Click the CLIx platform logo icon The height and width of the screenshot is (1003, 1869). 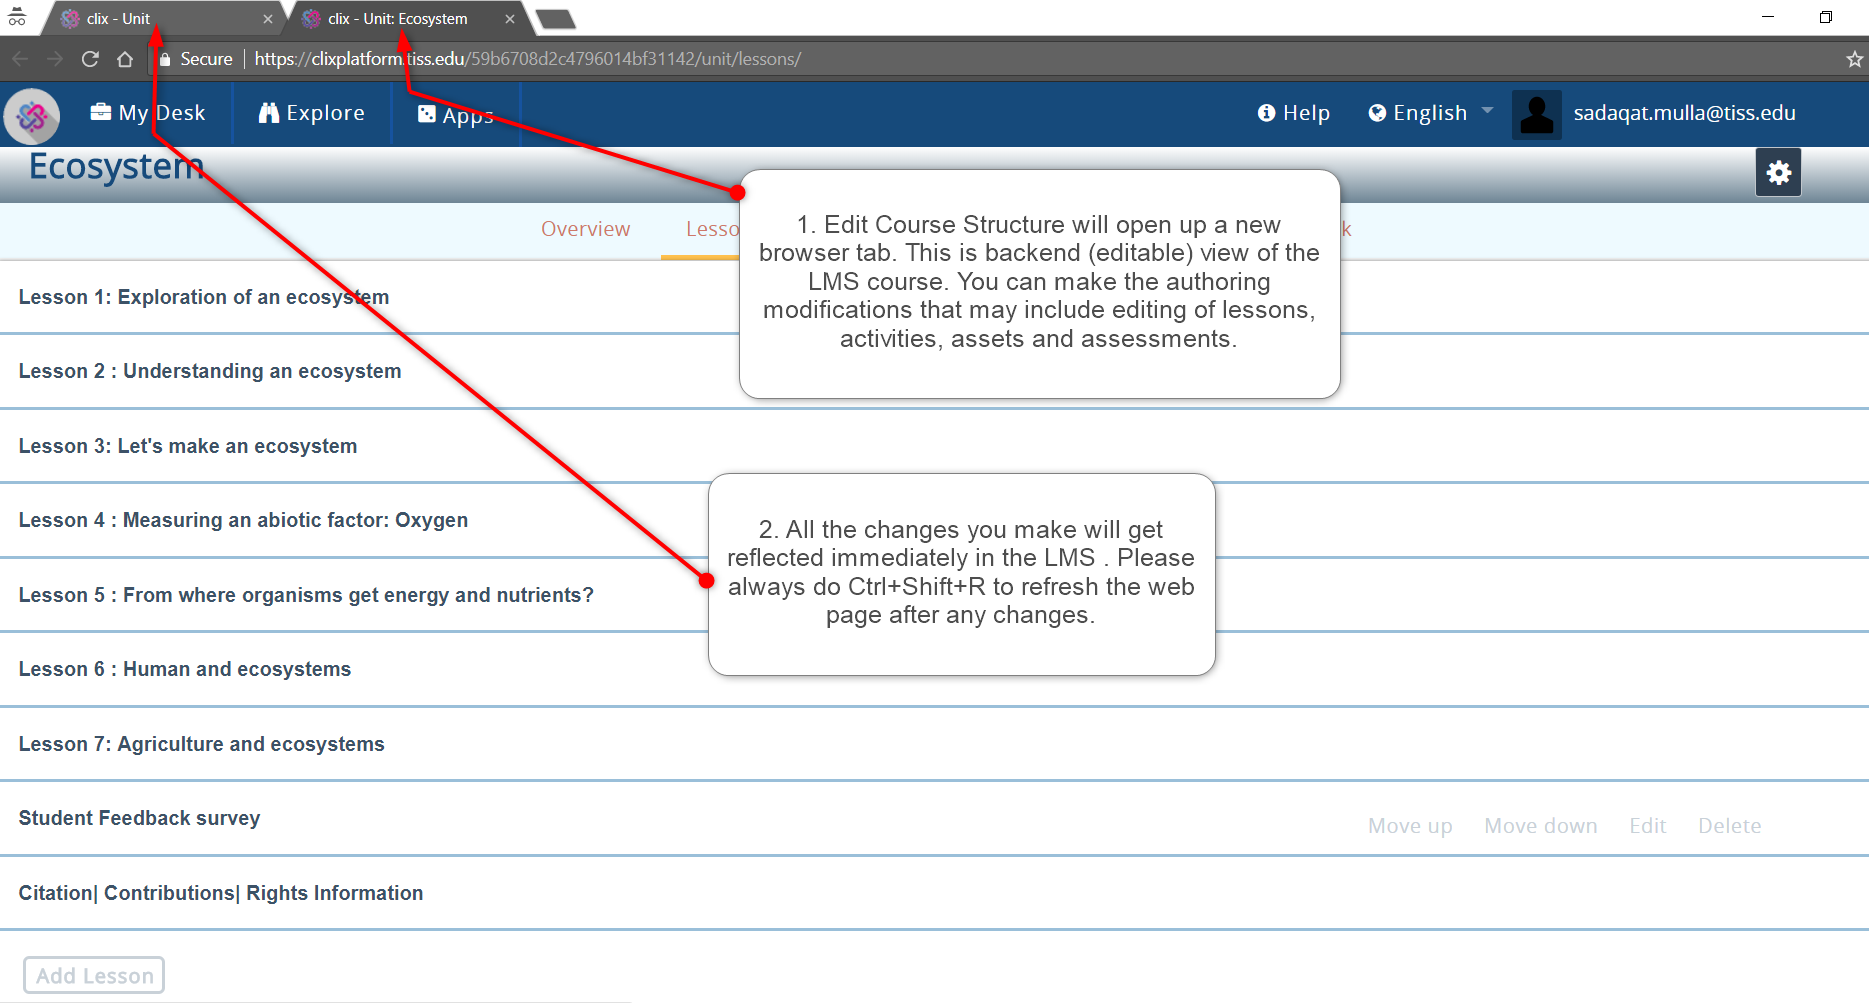32,116
